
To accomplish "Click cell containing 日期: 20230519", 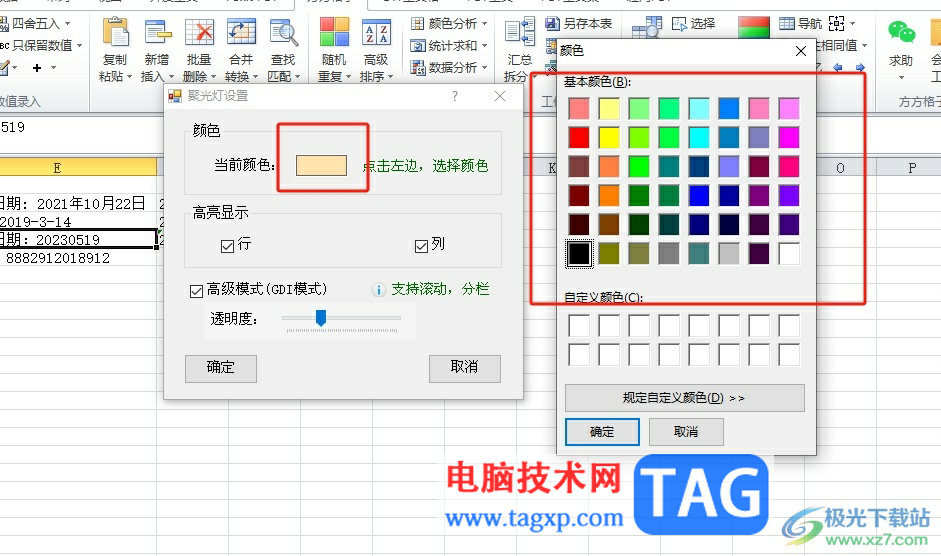I will pyautogui.click(x=78, y=240).
